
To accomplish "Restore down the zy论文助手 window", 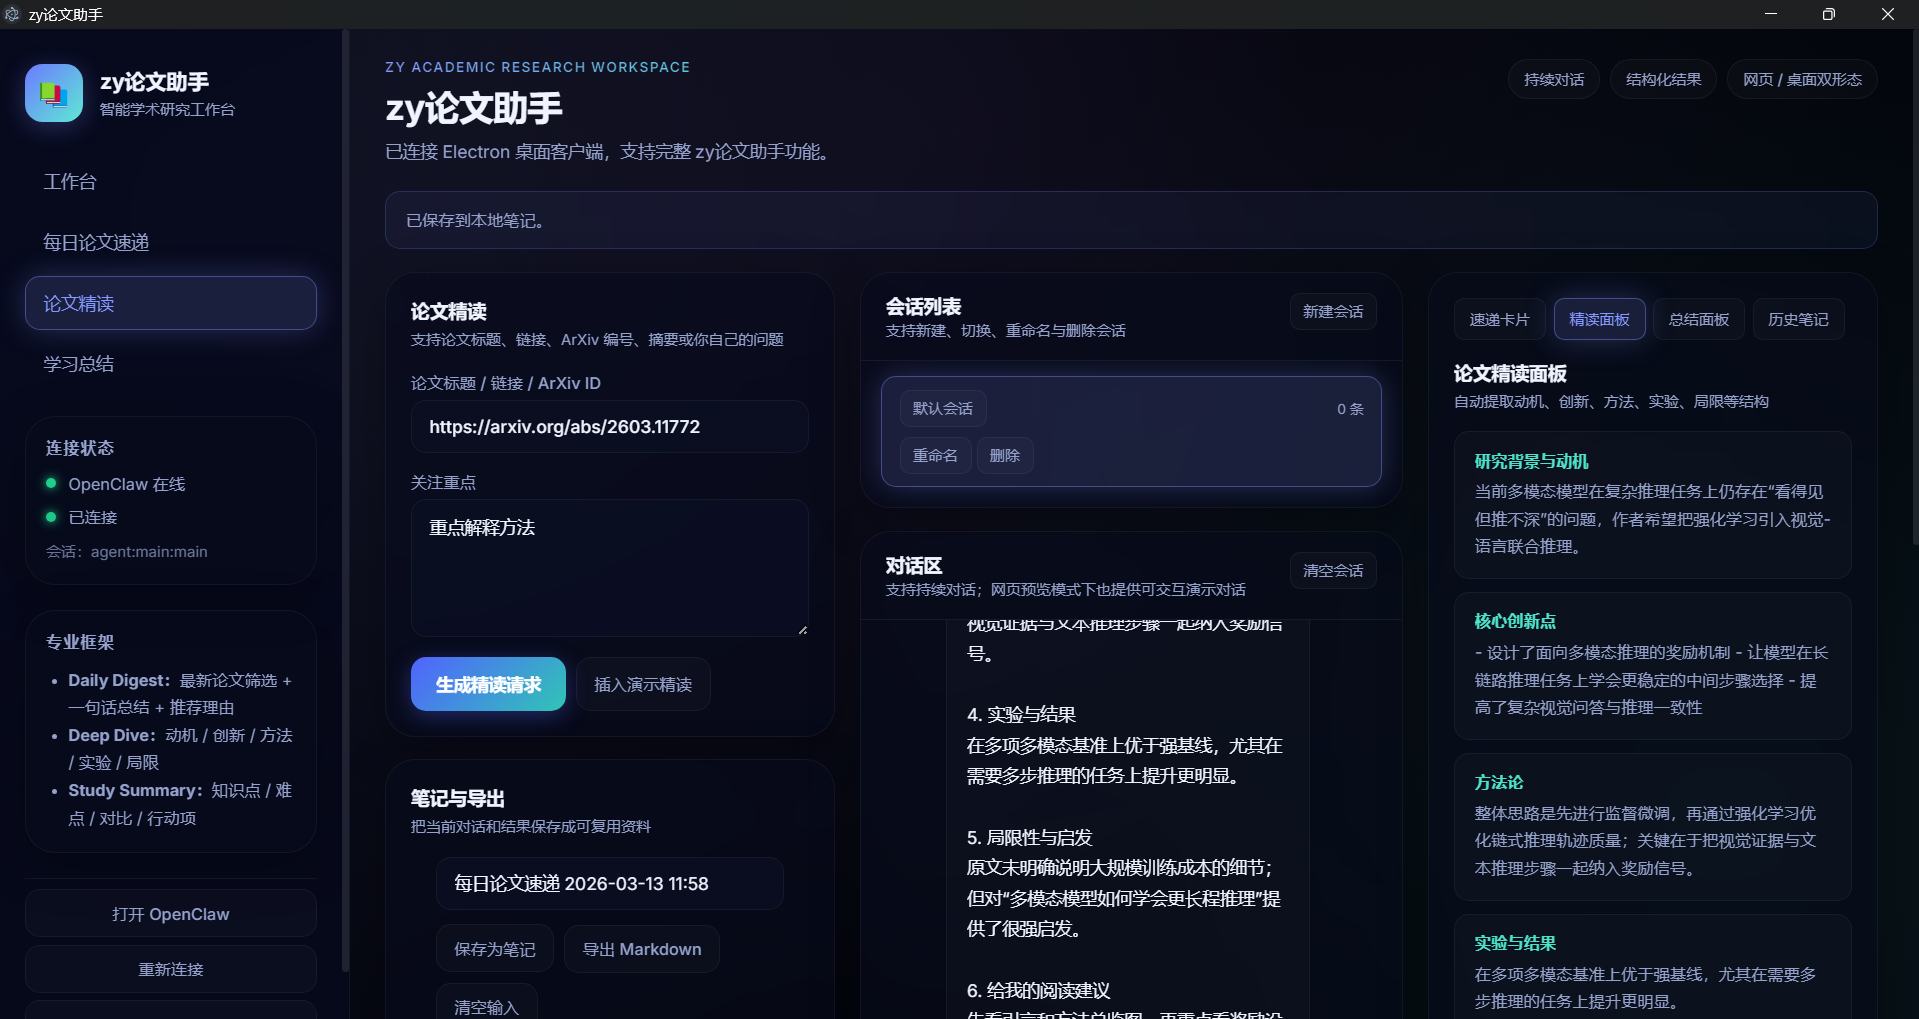I will coord(1829,14).
